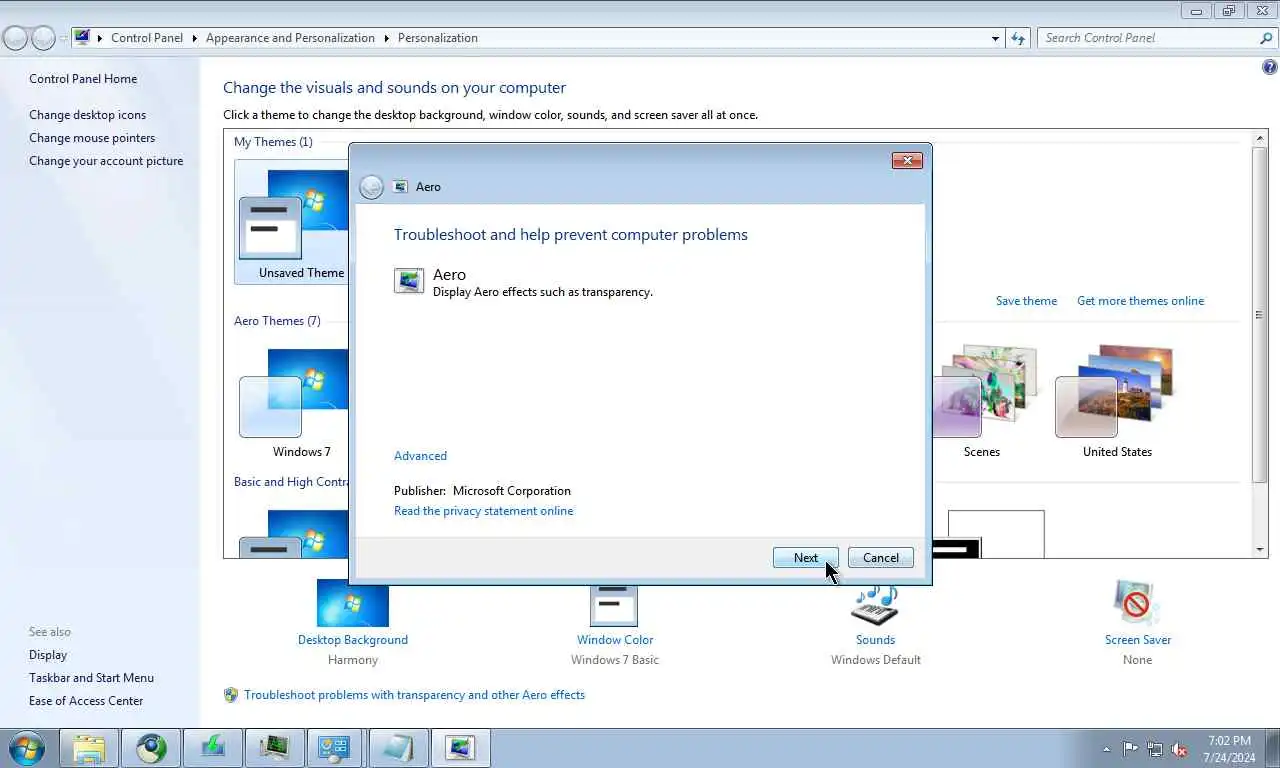Screen dimensions: 1280x768
Task: Cancel the Aero troubleshooter dialog
Action: (x=881, y=558)
